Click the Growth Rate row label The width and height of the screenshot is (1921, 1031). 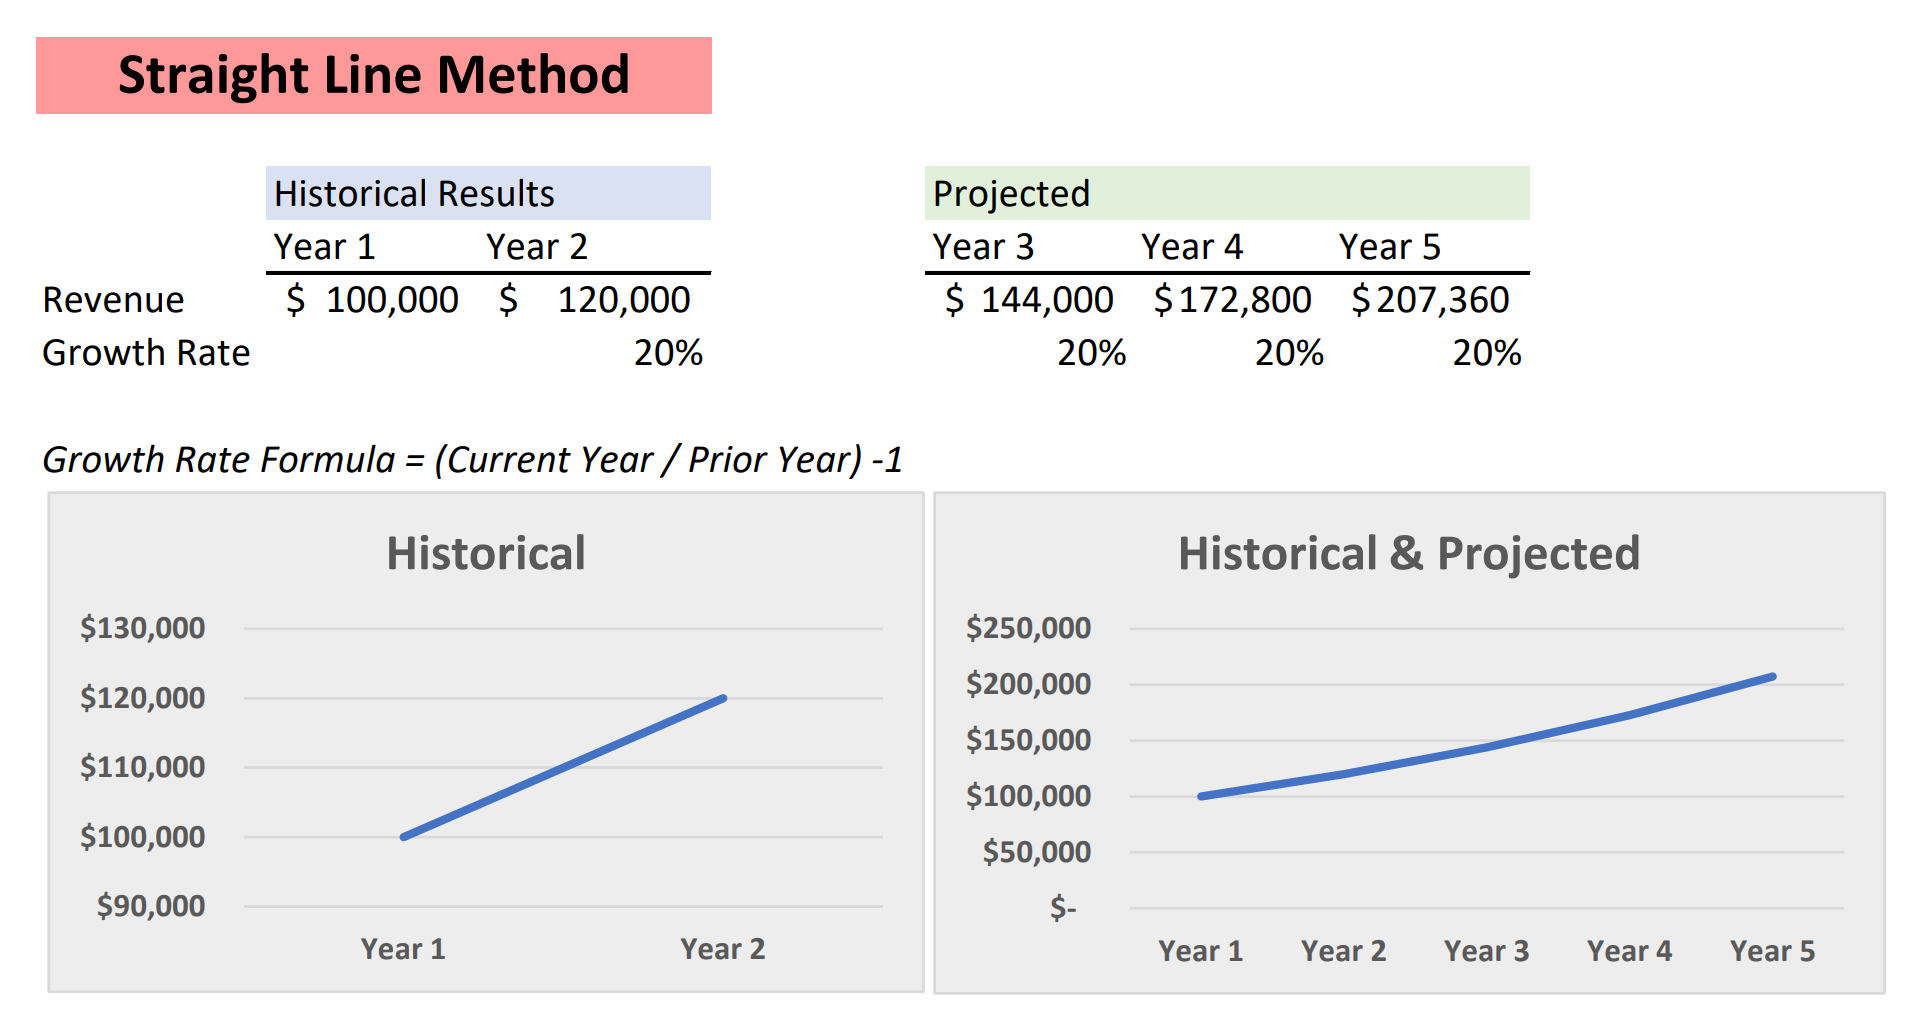146,353
